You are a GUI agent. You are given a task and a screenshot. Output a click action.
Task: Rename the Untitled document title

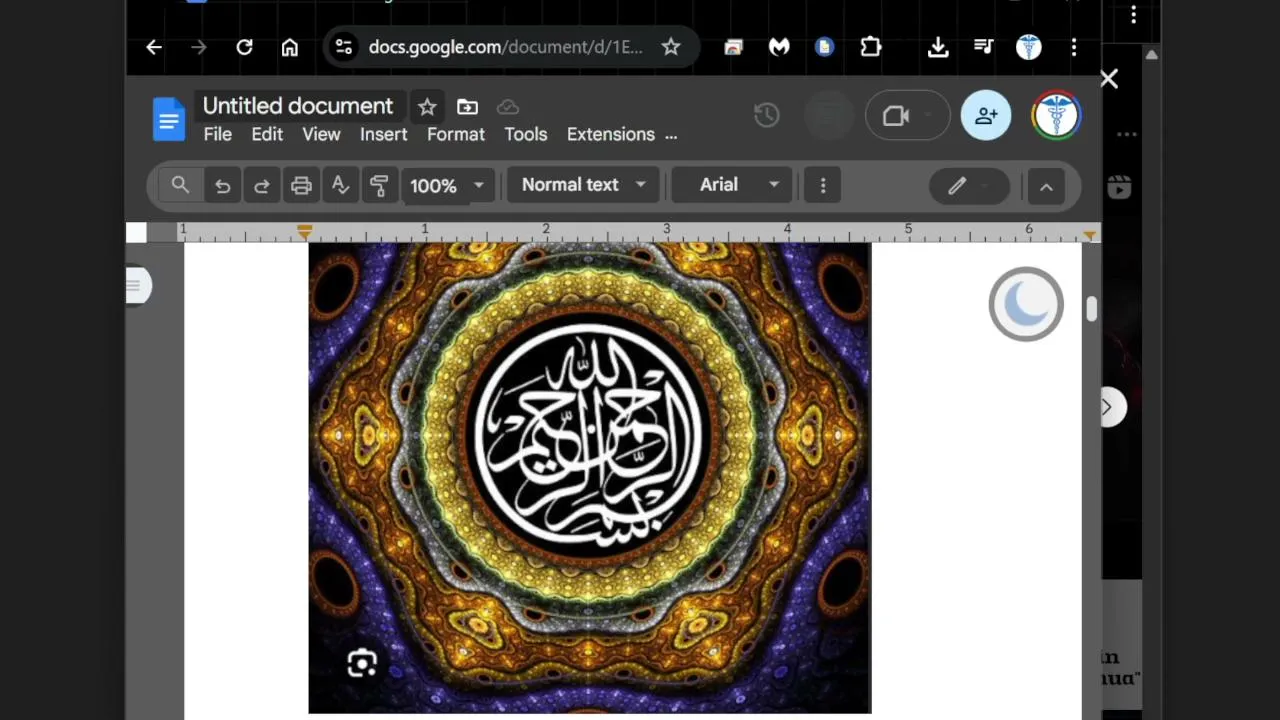pyautogui.click(x=298, y=106)
